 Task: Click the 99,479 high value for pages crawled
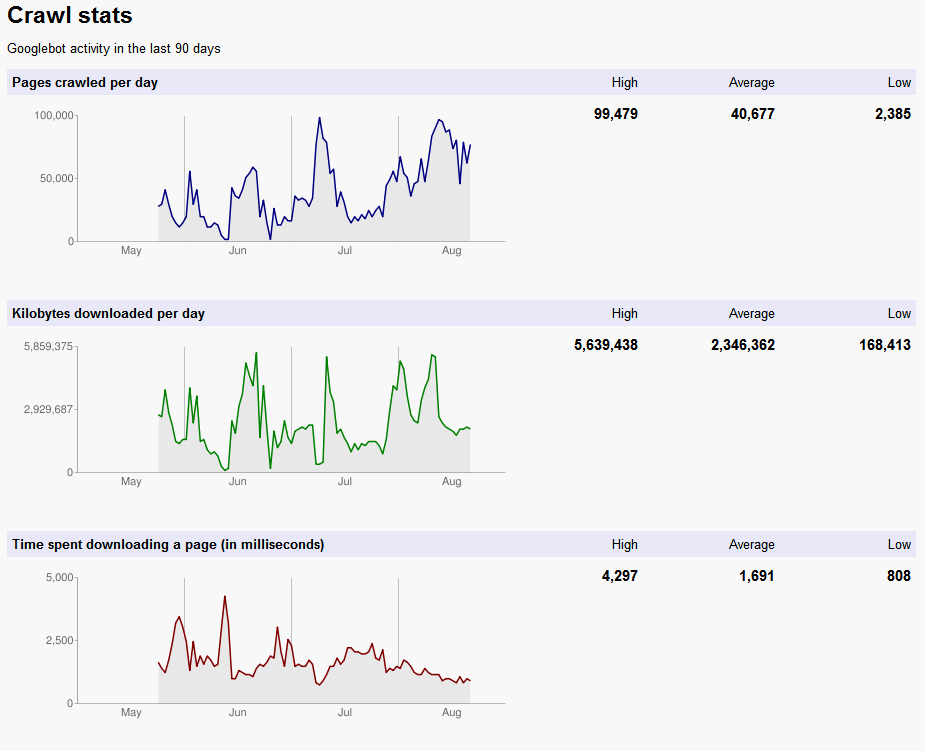point(615,114)
